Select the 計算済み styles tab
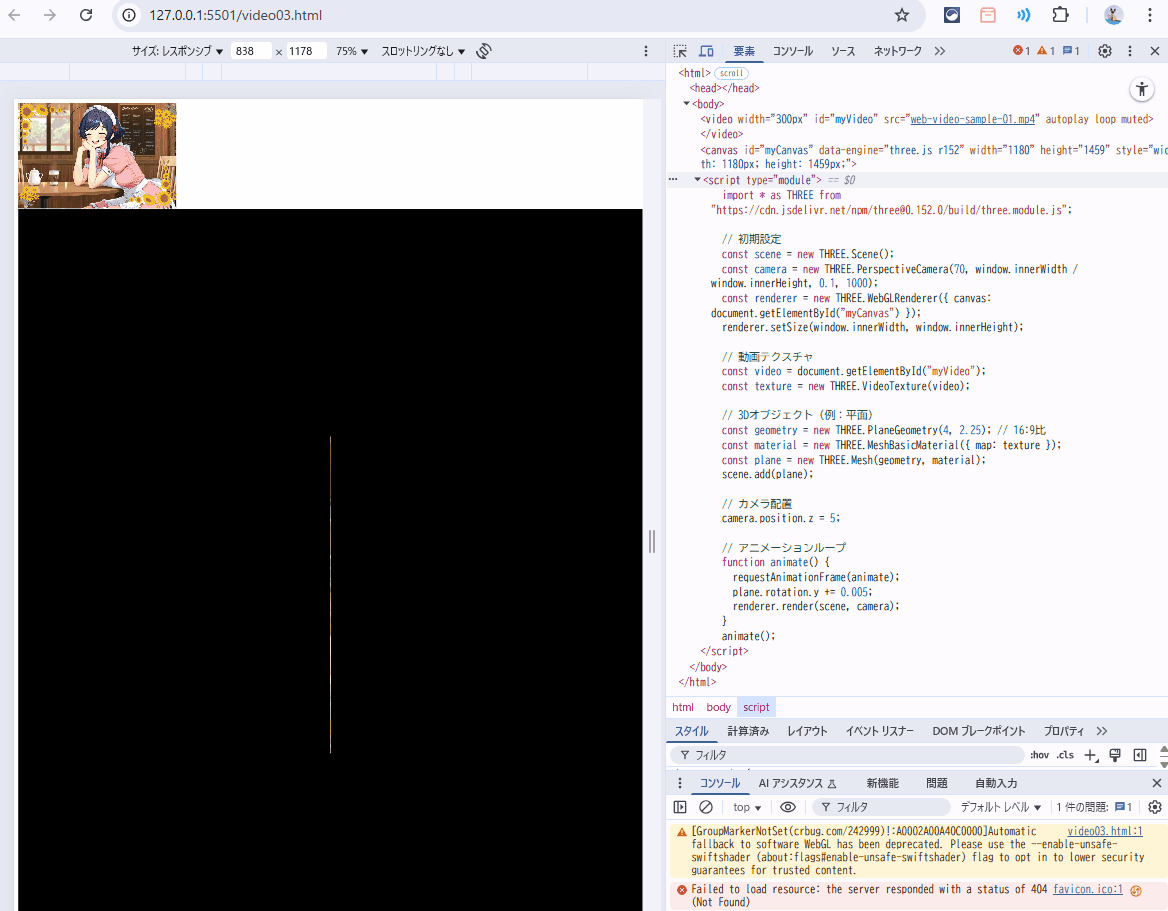The image size is (1168, 911). 748,731
